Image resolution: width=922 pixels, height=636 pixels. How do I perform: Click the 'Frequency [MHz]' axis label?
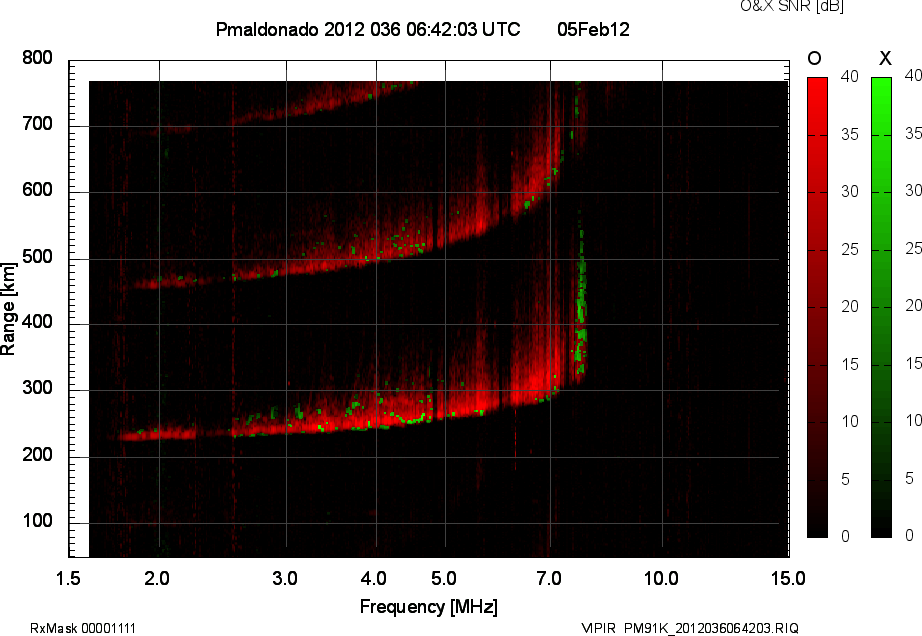(x=429, y=607)
